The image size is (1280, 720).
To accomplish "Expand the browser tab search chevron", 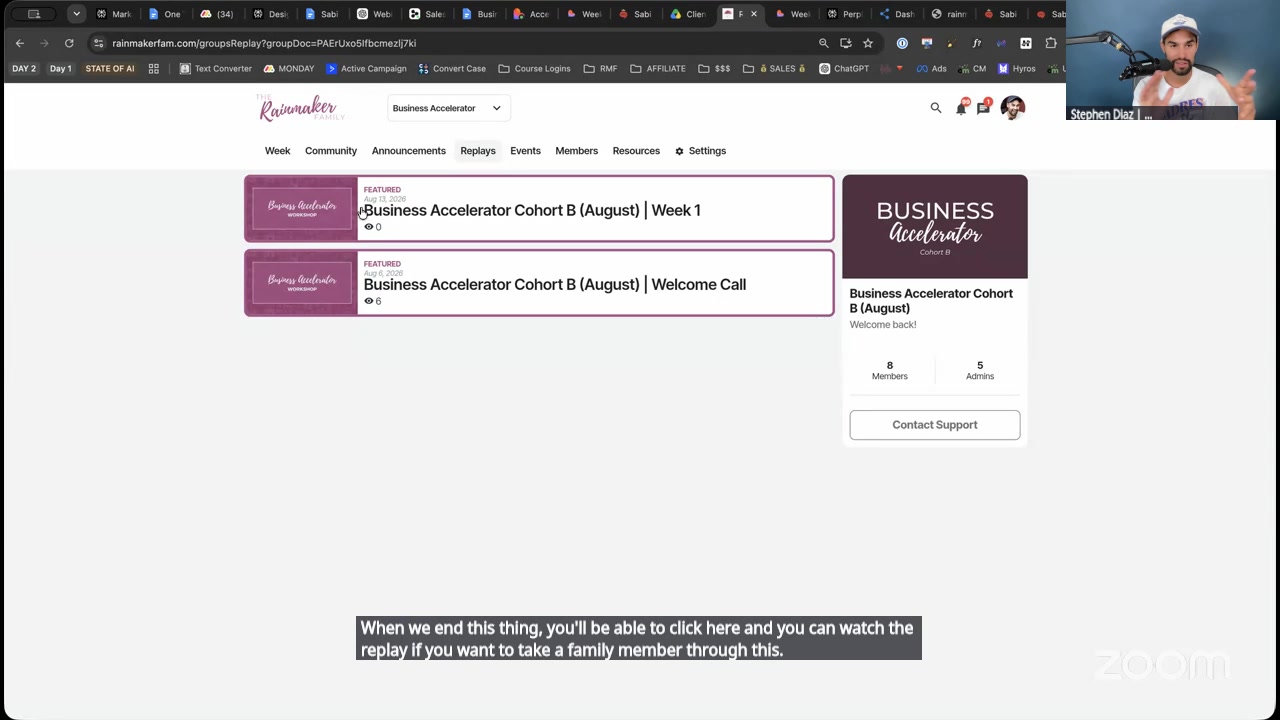I will coord(76,14).
